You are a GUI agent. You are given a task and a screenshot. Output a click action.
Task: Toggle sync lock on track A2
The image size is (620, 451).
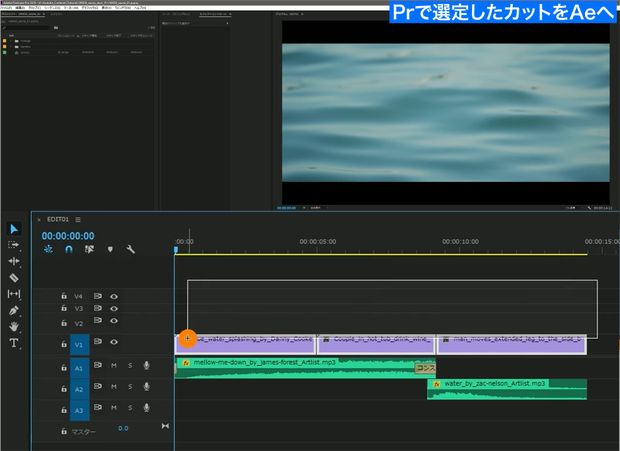pos(98,386)
